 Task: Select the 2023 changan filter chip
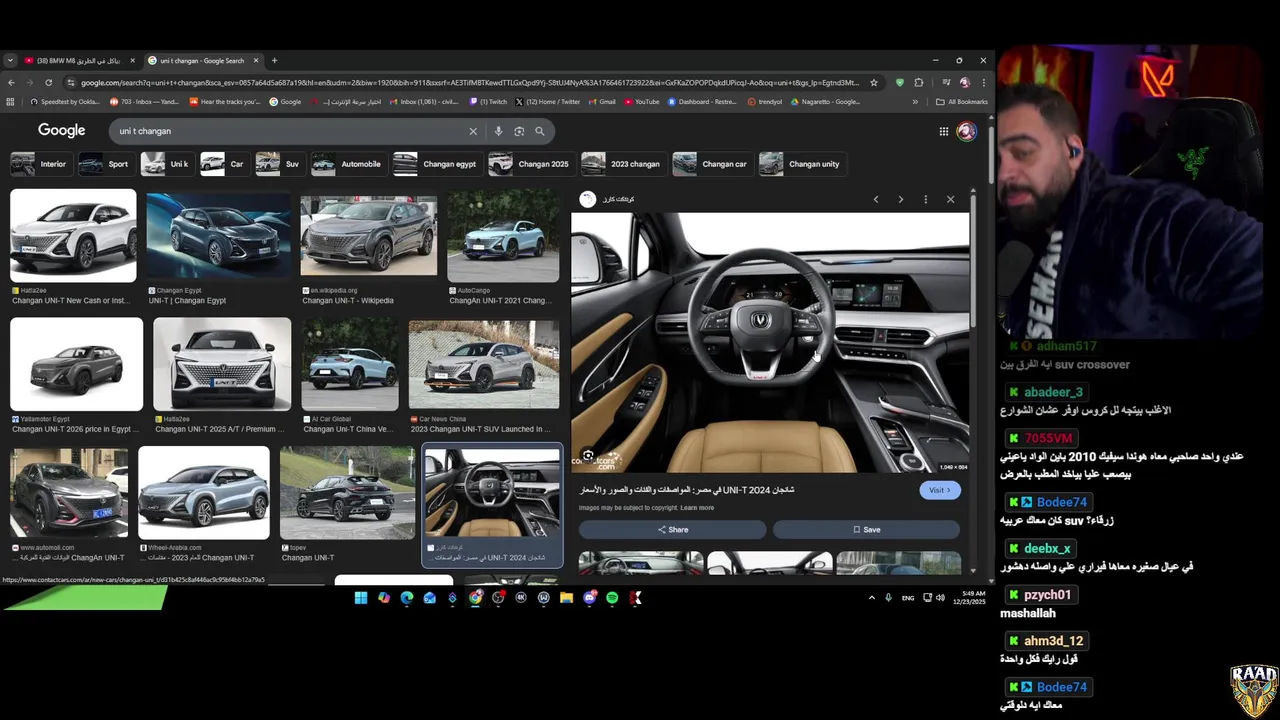[x=622, y=164]
